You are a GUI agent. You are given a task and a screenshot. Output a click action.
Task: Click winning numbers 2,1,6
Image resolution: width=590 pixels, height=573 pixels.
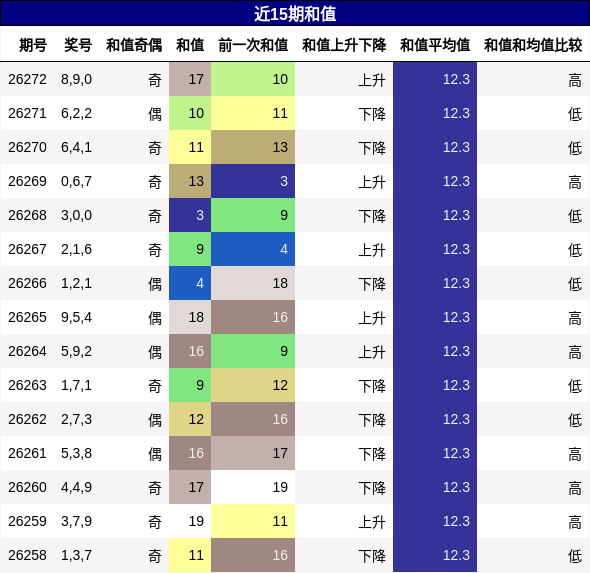point(76,249)
